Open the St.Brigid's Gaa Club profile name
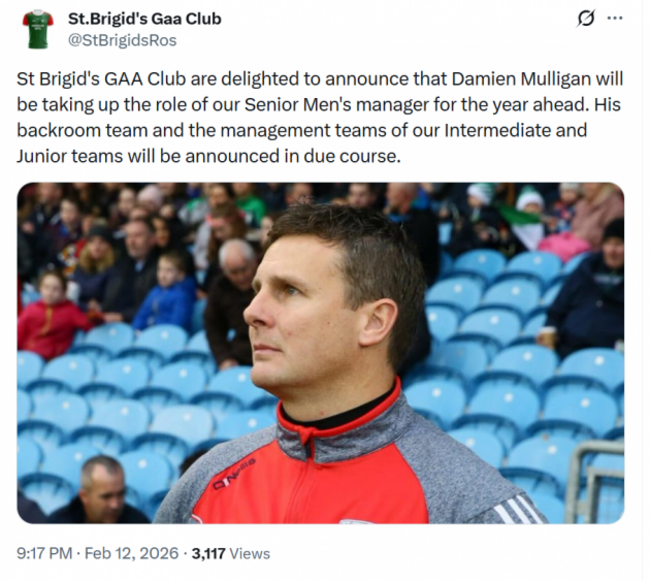The height and width of the screenshot is (581, 650). pyautogui.click(x=144, y=18)
